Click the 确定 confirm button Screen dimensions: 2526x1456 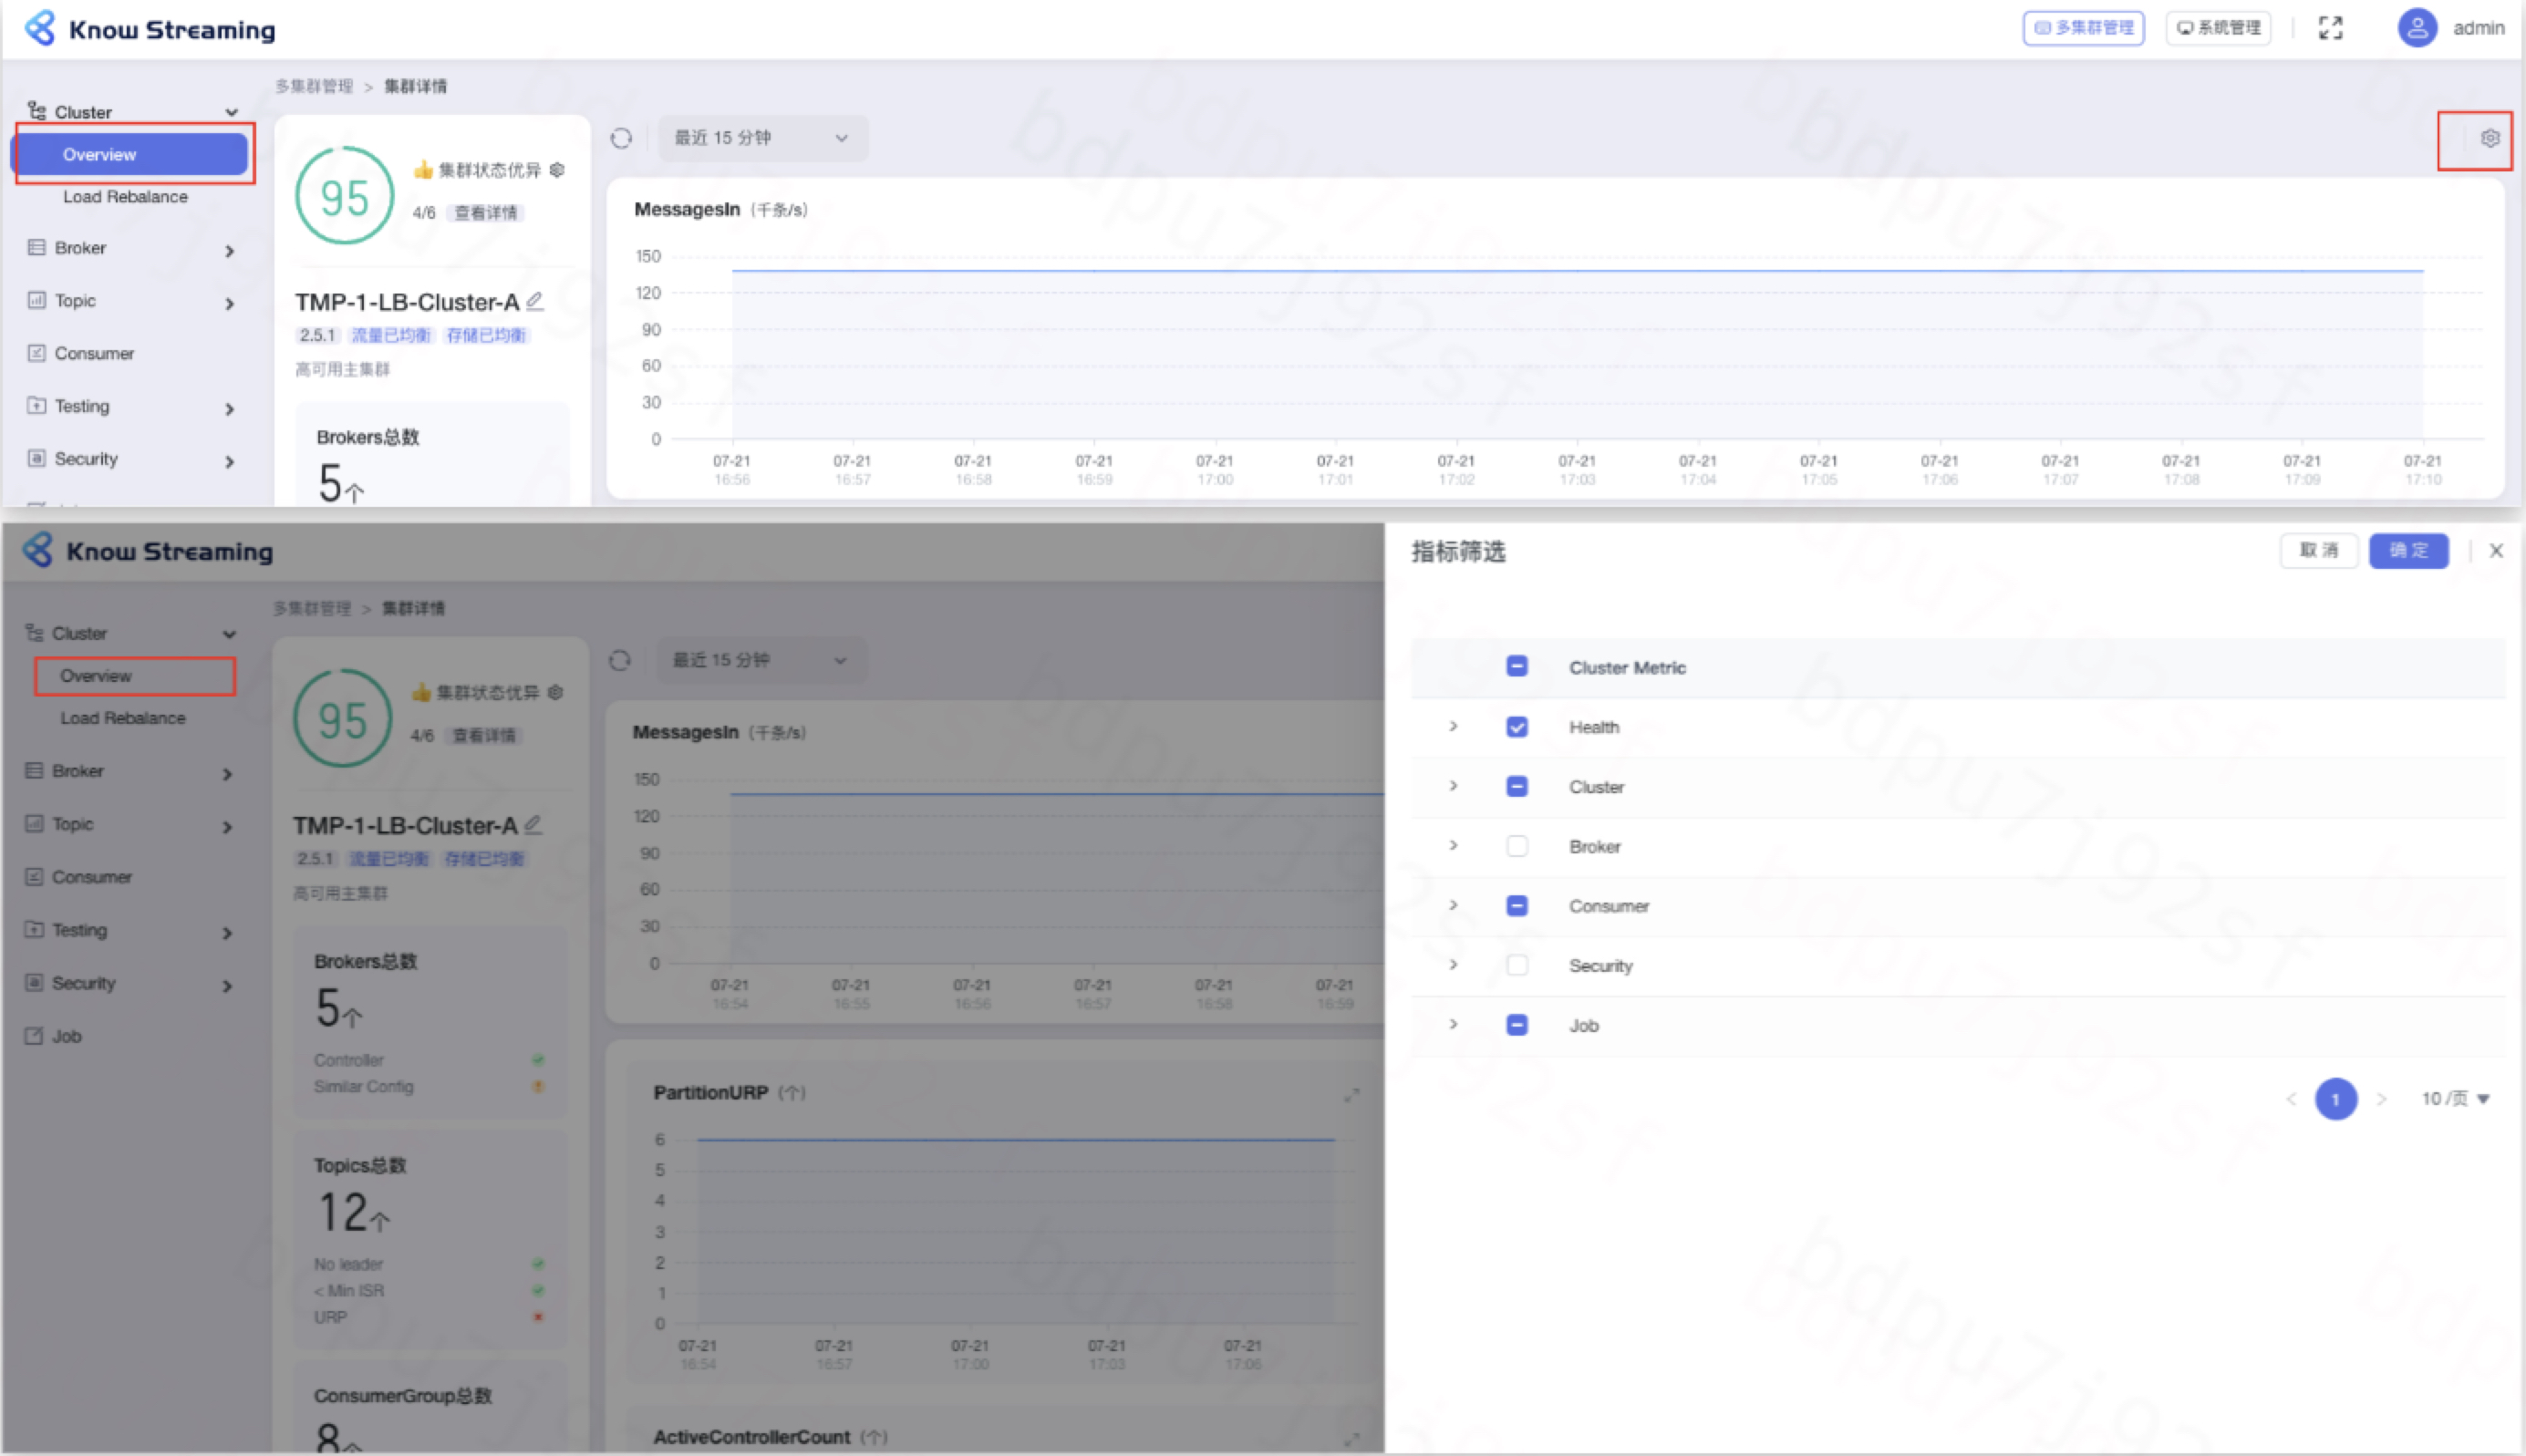coord(2407,551)
